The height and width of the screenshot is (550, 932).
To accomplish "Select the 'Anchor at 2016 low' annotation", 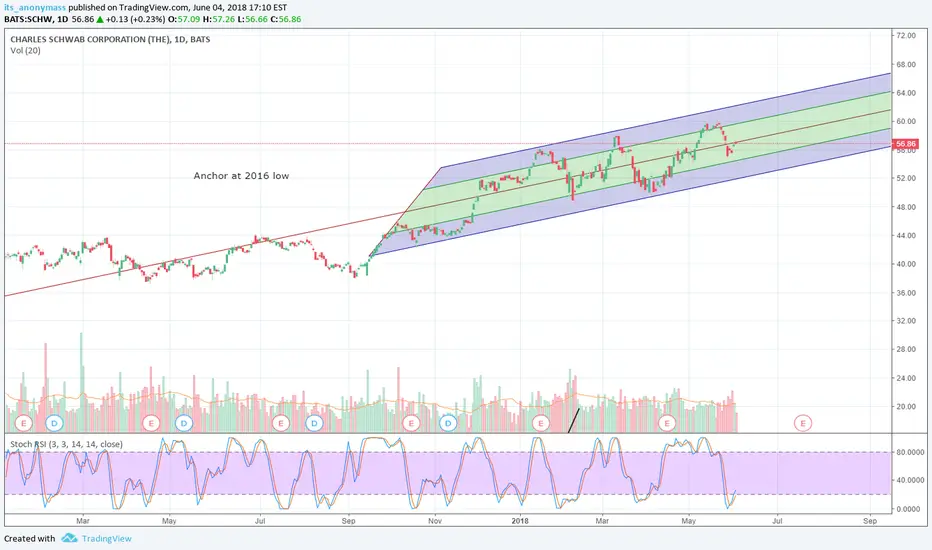I will [241, 176].
